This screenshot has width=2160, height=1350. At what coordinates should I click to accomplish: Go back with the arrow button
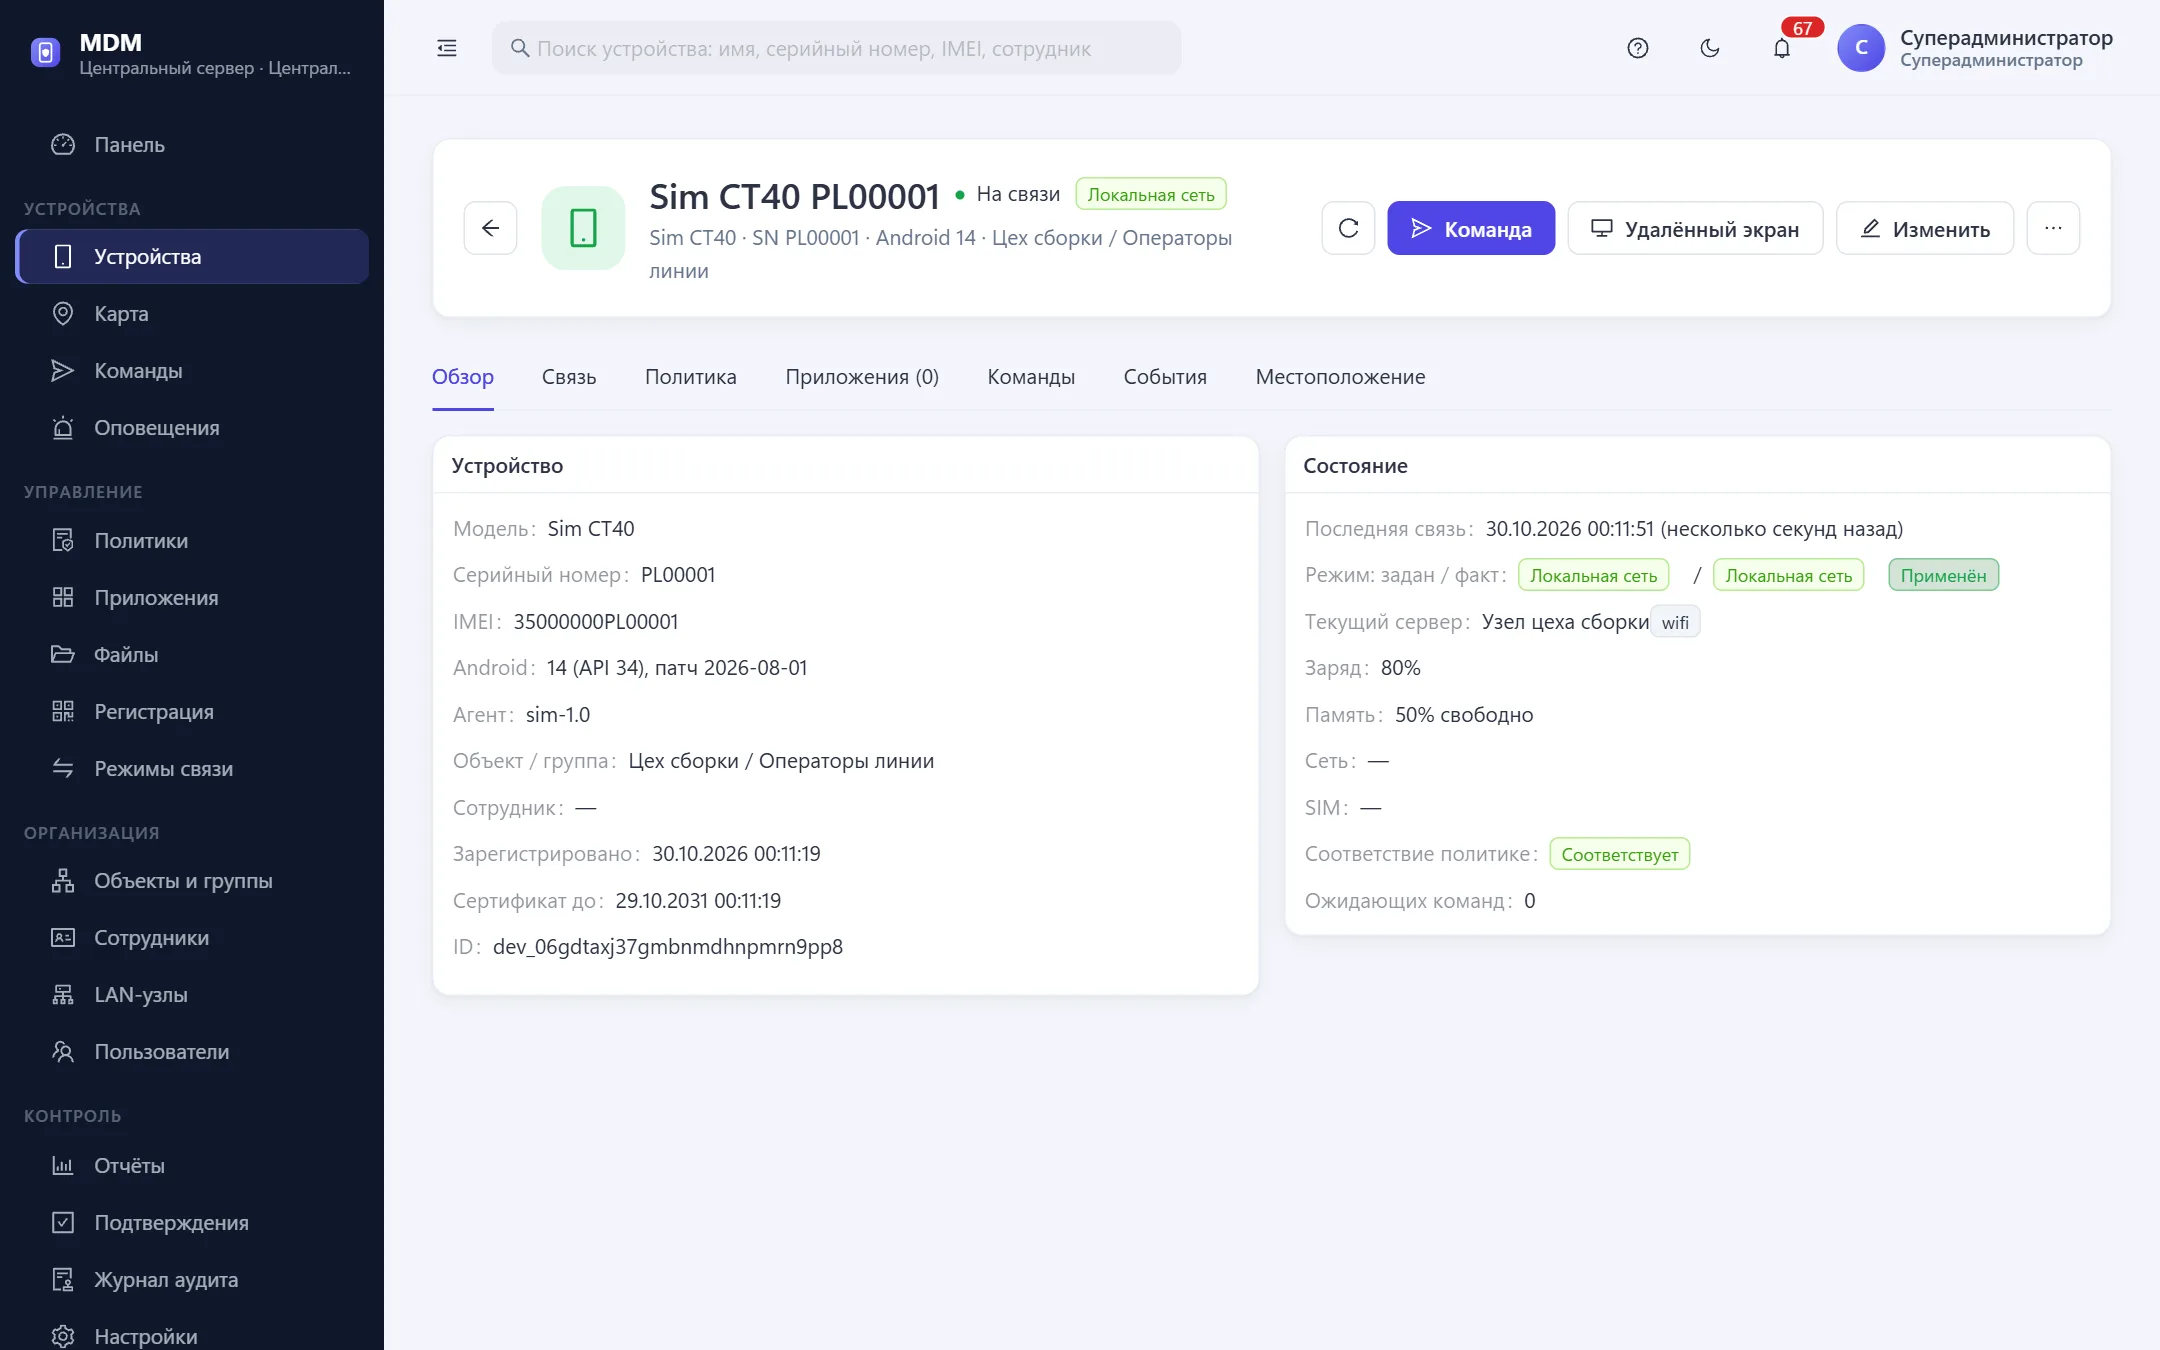[x=490, y=228]
